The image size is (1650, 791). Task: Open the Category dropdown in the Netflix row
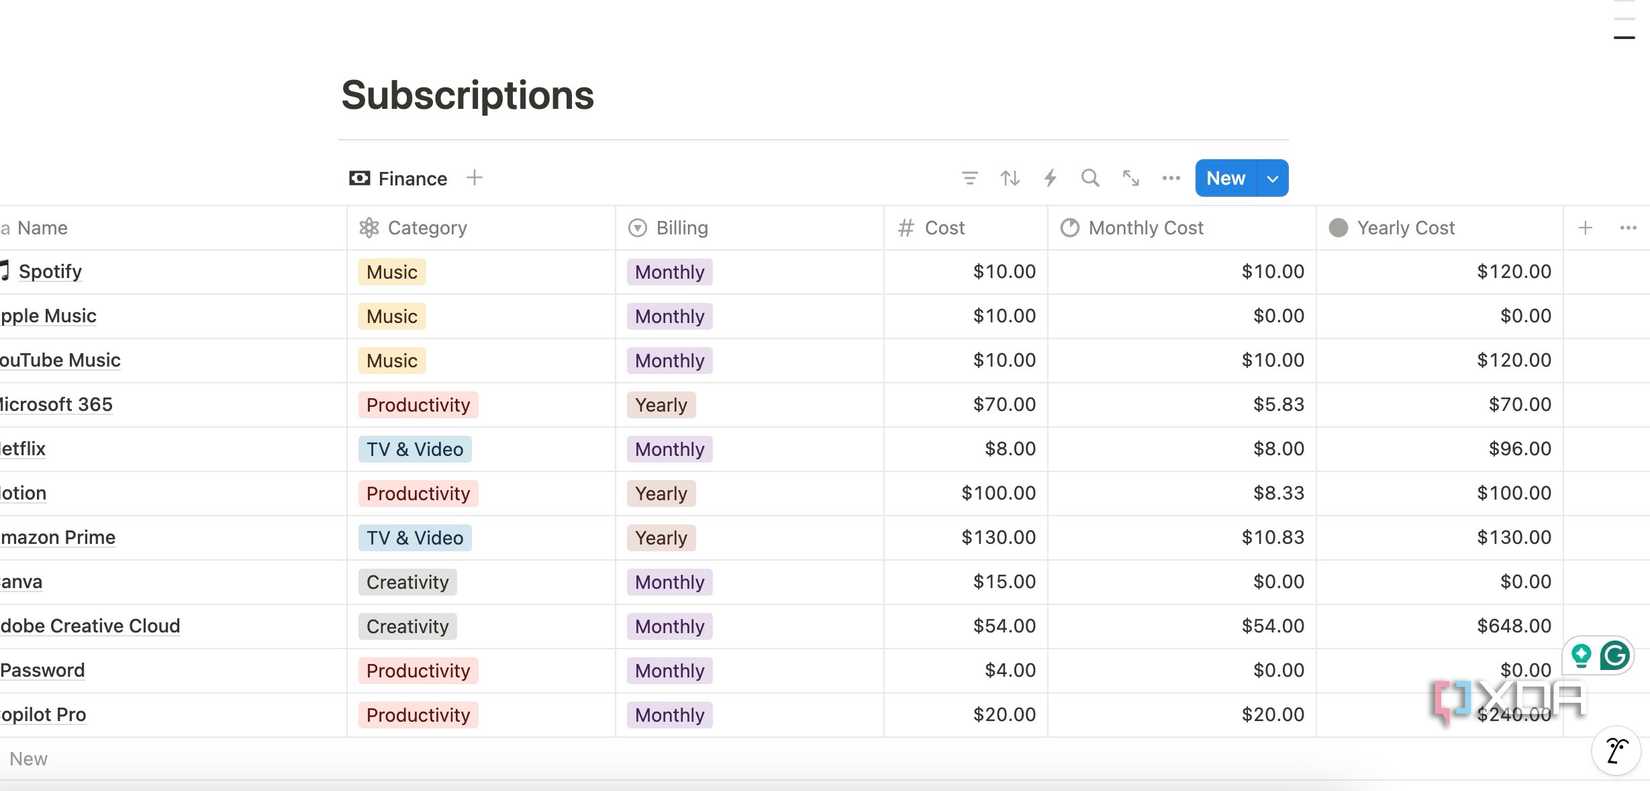pyautogui.click(x=414, y=449)
